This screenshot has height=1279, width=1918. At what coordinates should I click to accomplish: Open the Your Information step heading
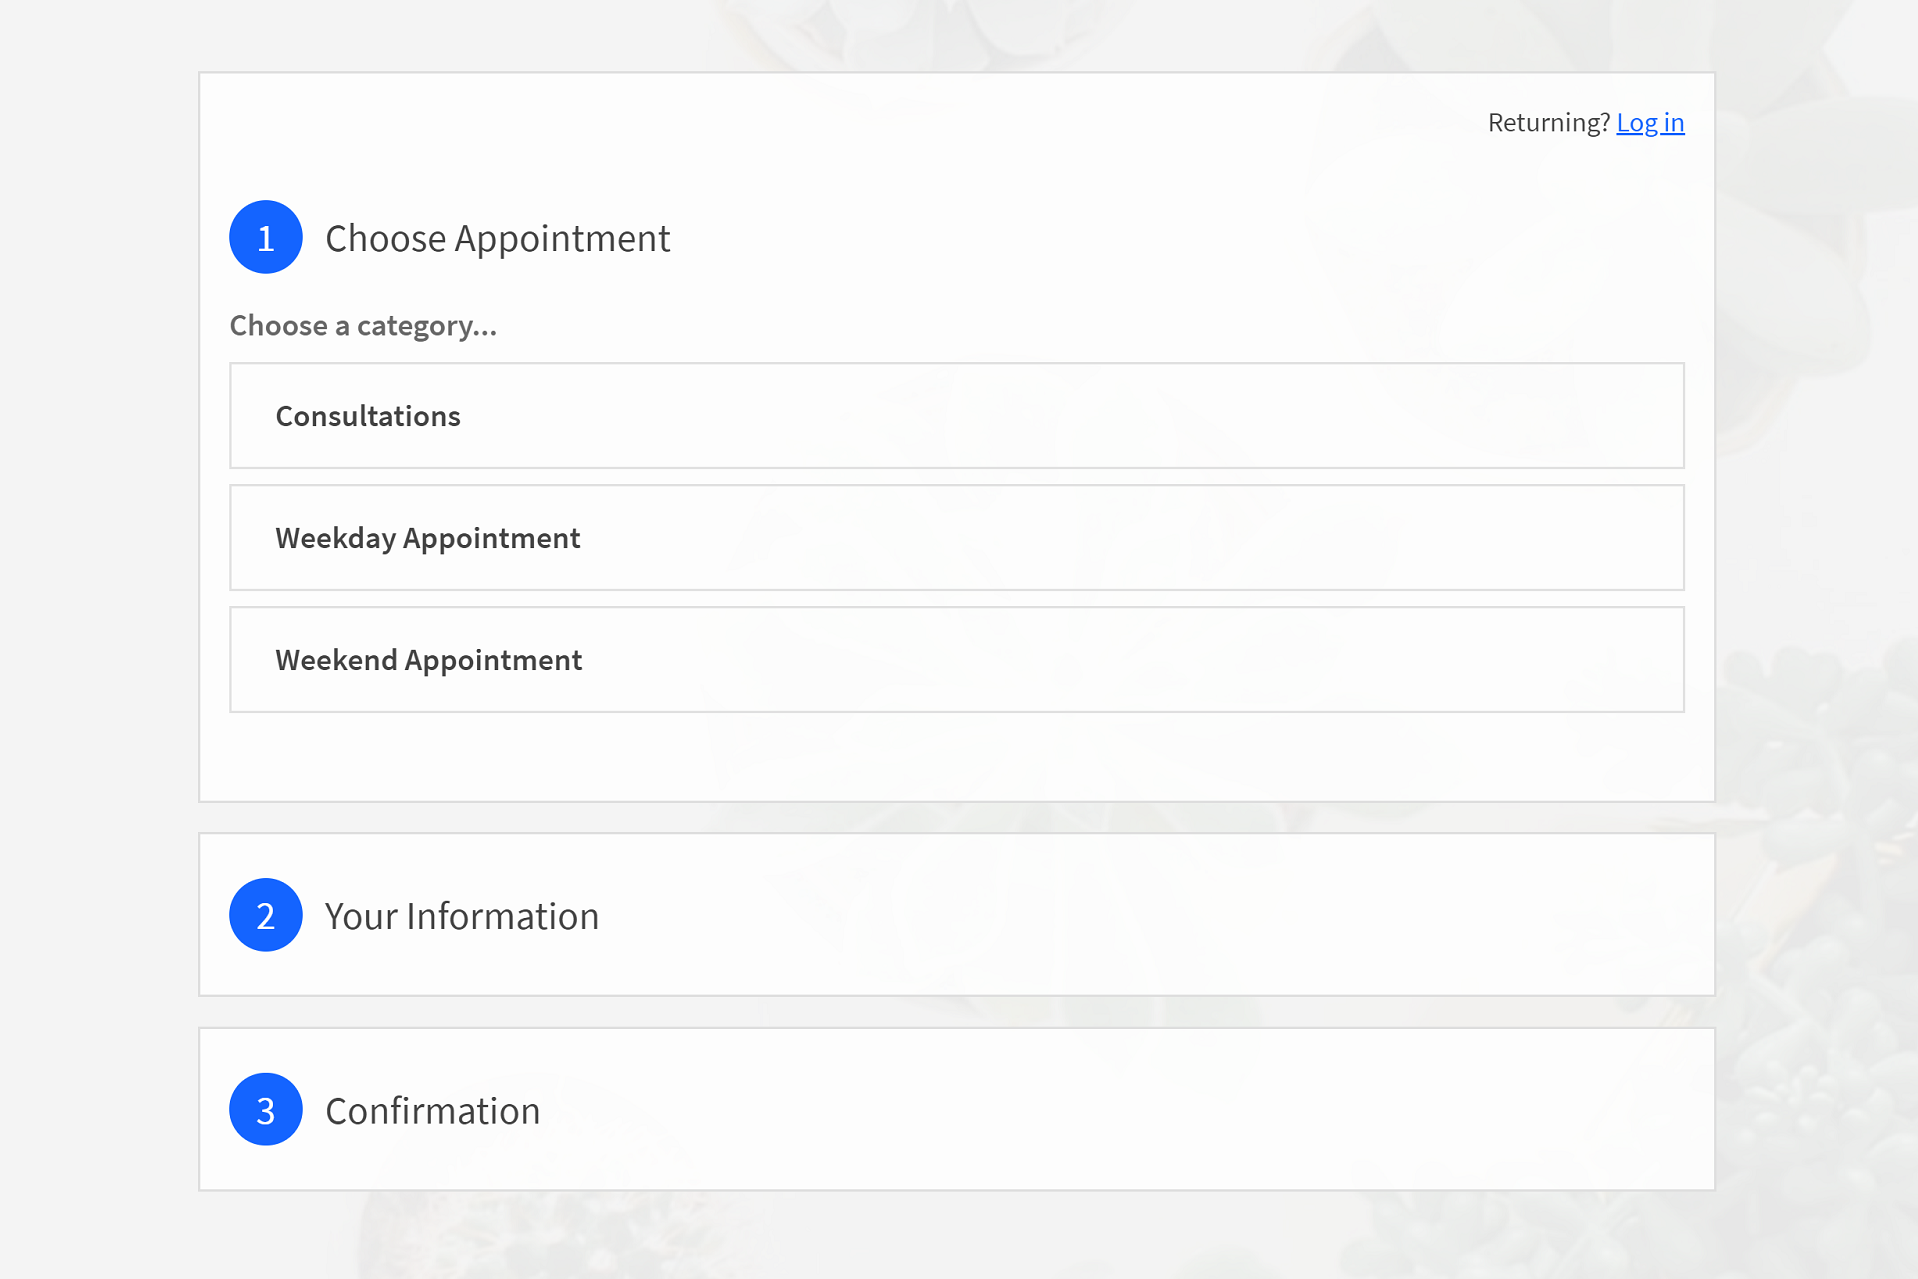click(461, 916)
